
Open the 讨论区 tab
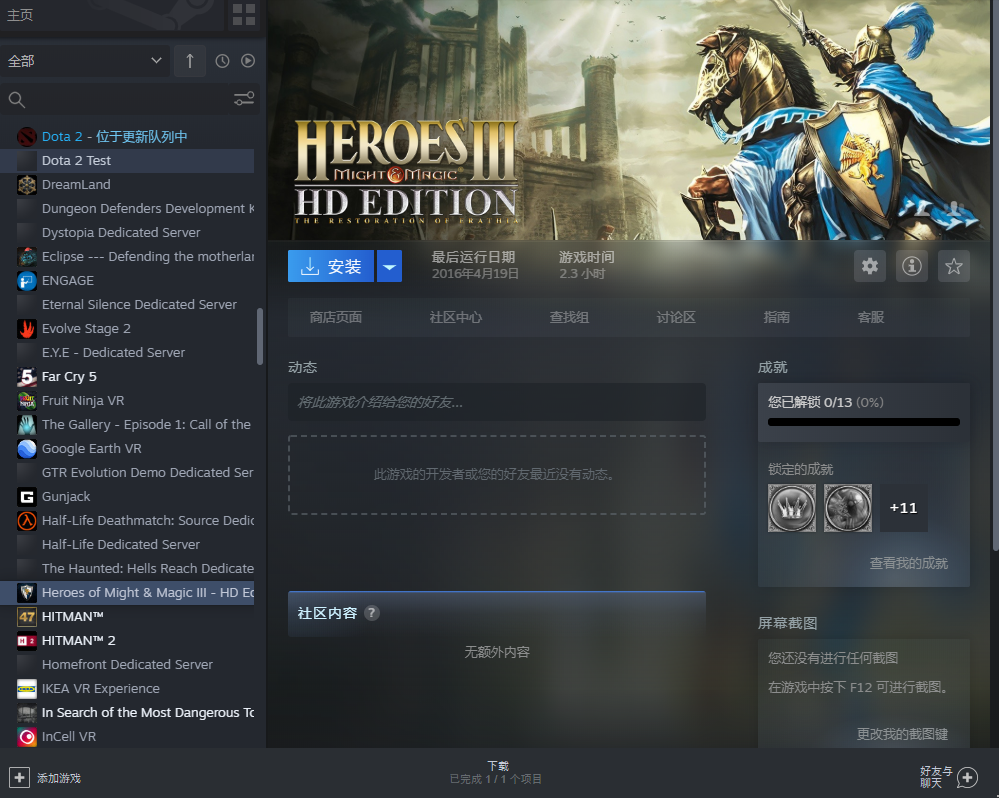click(x=676, y=317)
